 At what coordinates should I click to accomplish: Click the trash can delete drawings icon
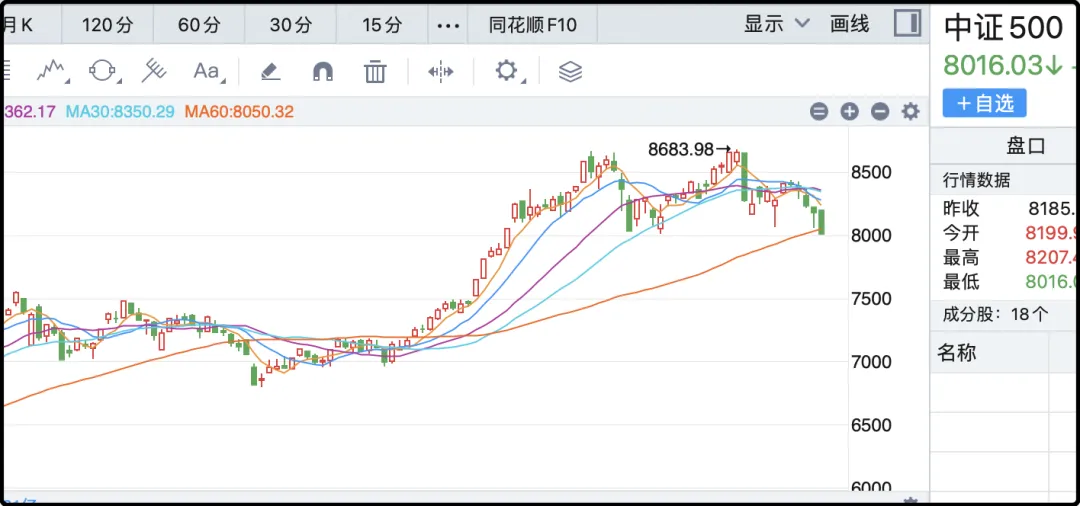(375, 71)
